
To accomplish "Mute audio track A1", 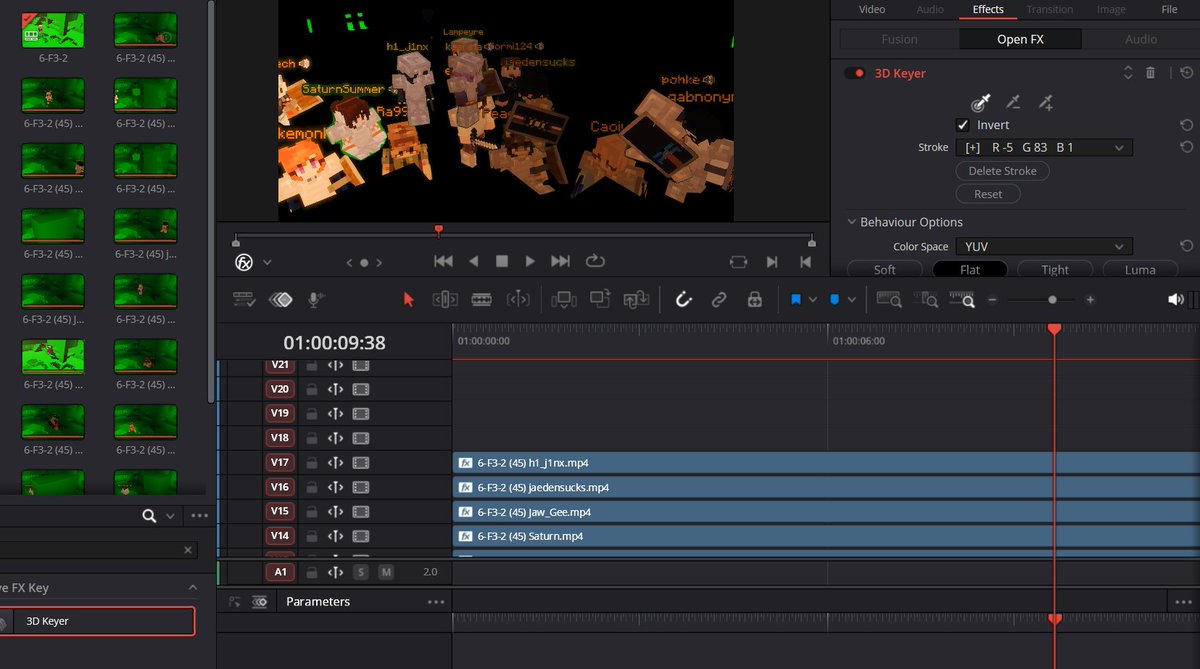I will click(385, 572).
